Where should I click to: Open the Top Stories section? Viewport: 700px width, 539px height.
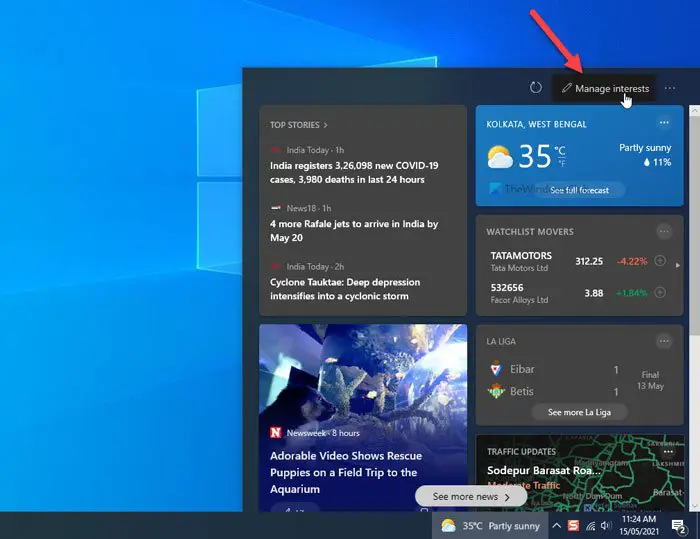point(299,125)
